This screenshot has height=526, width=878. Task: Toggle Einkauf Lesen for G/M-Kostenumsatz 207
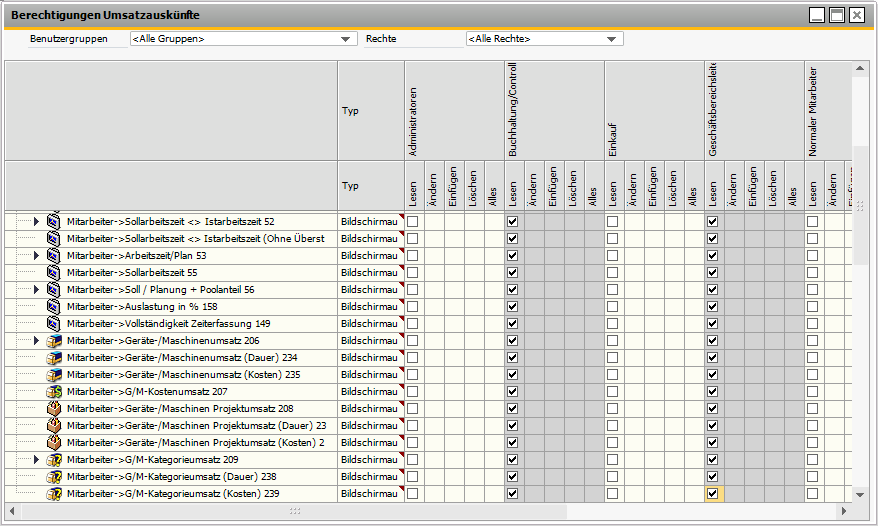(612, 391)
